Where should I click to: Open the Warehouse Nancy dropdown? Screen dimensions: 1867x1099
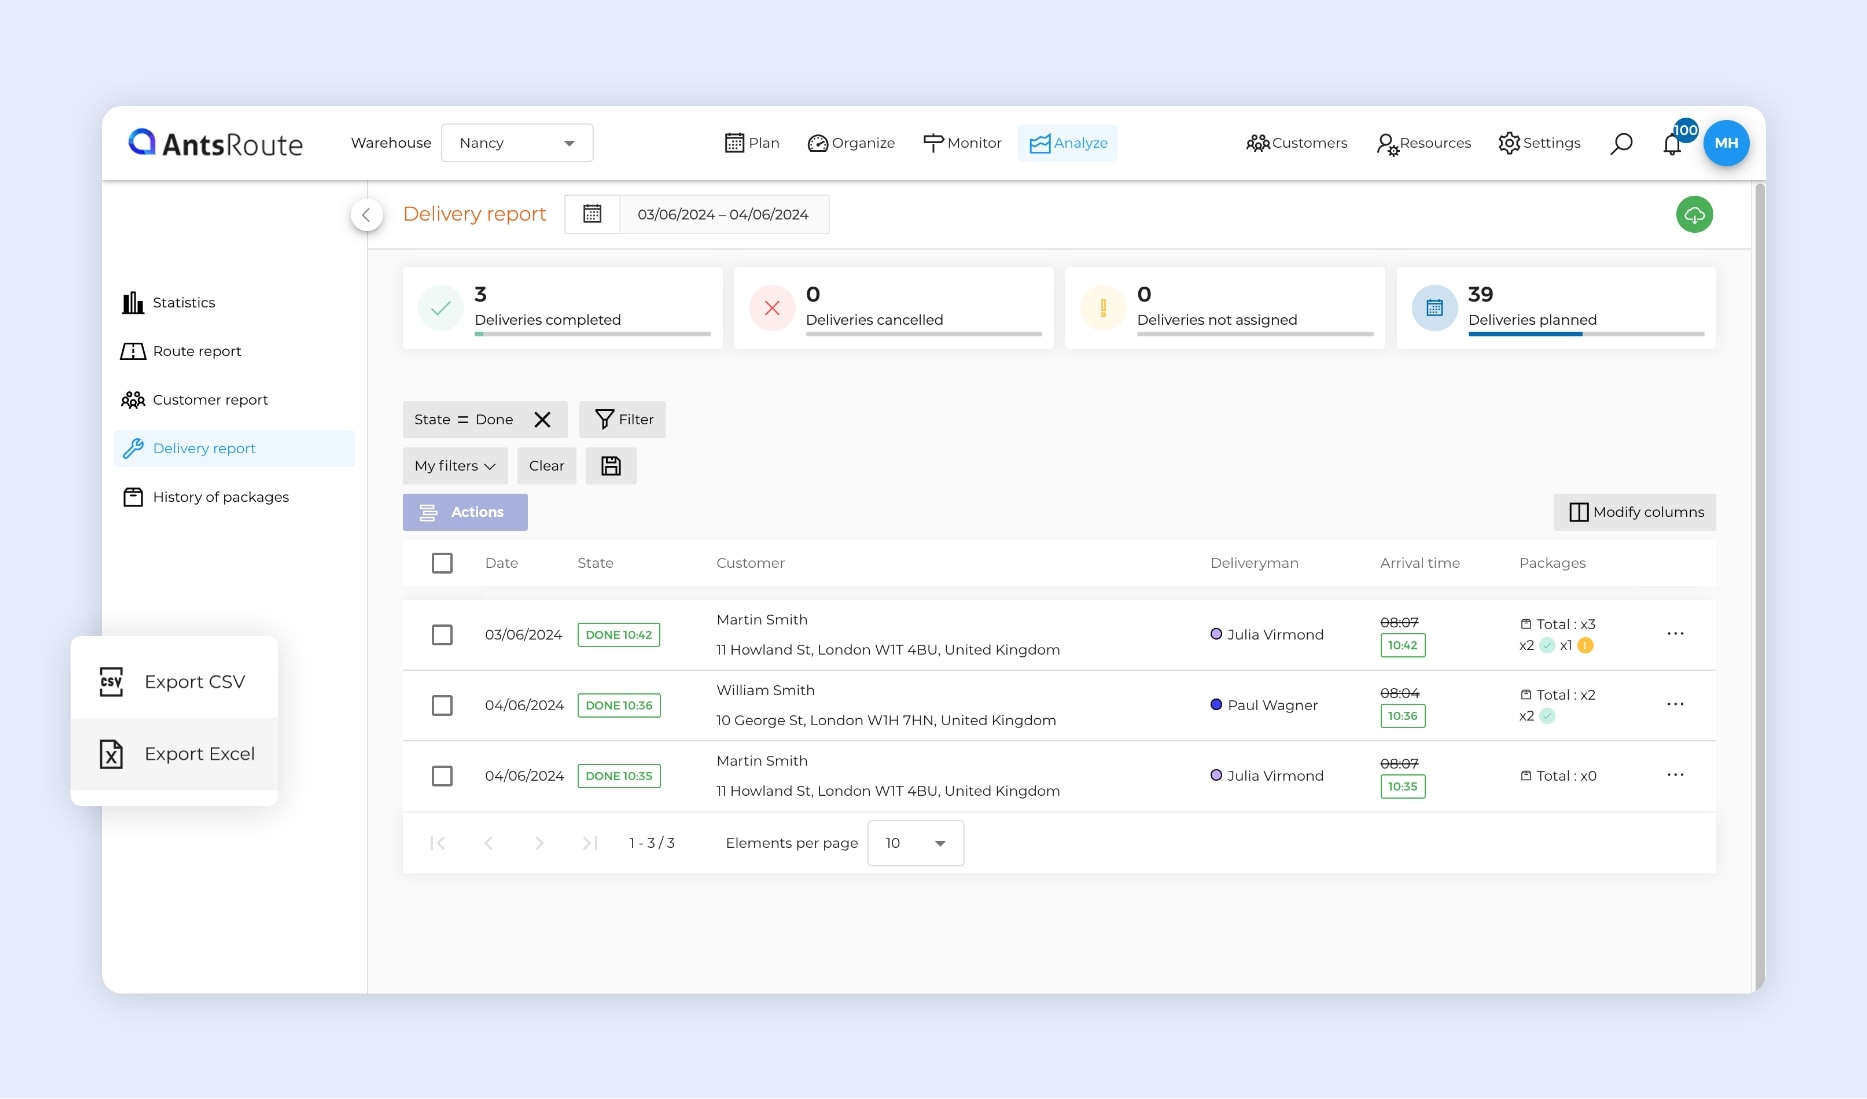(517, 143)
